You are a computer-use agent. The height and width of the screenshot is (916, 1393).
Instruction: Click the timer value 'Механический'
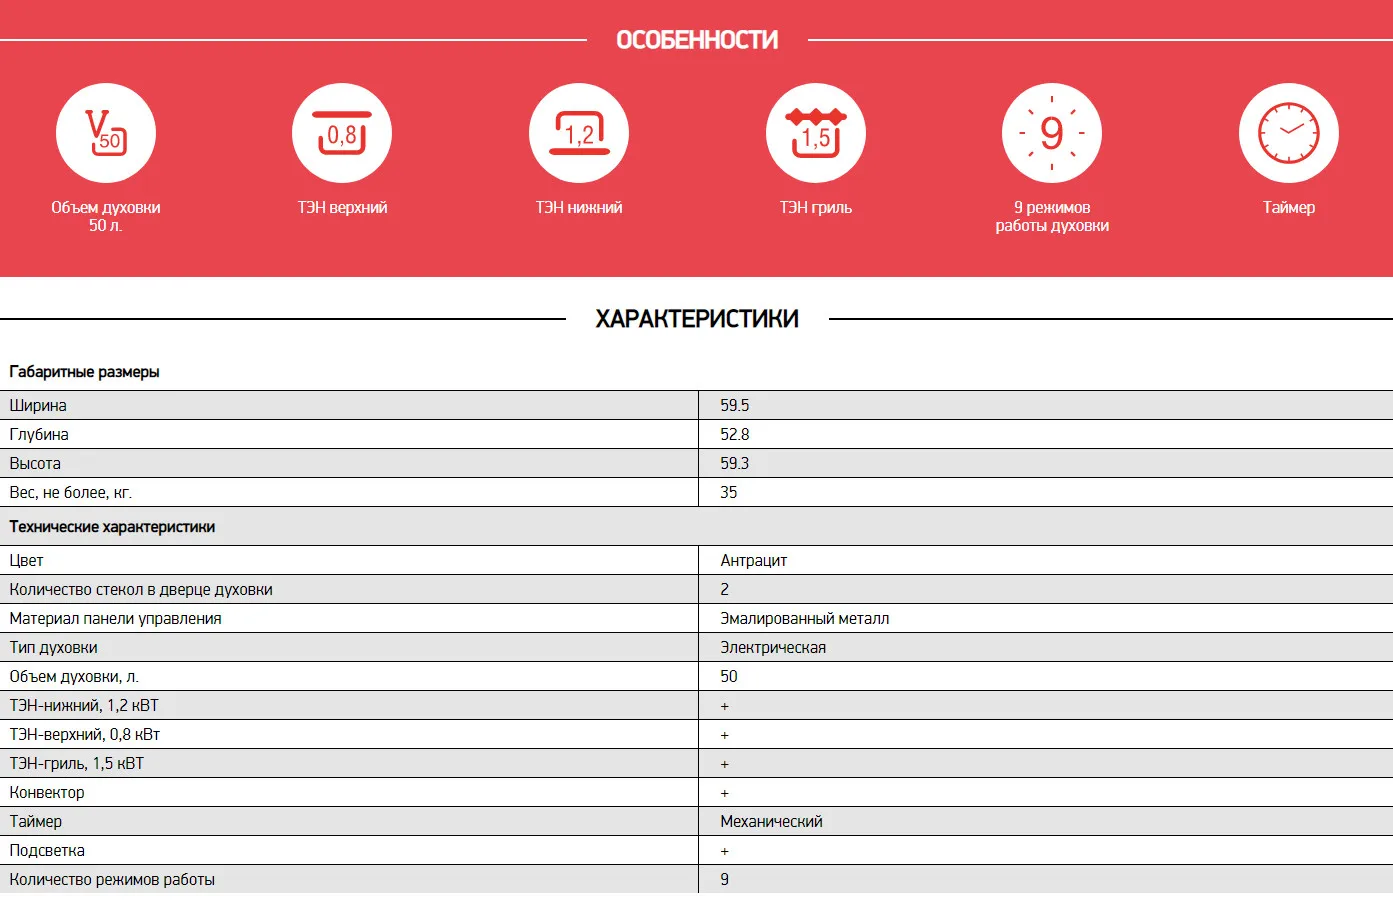[x=772, y=821]
